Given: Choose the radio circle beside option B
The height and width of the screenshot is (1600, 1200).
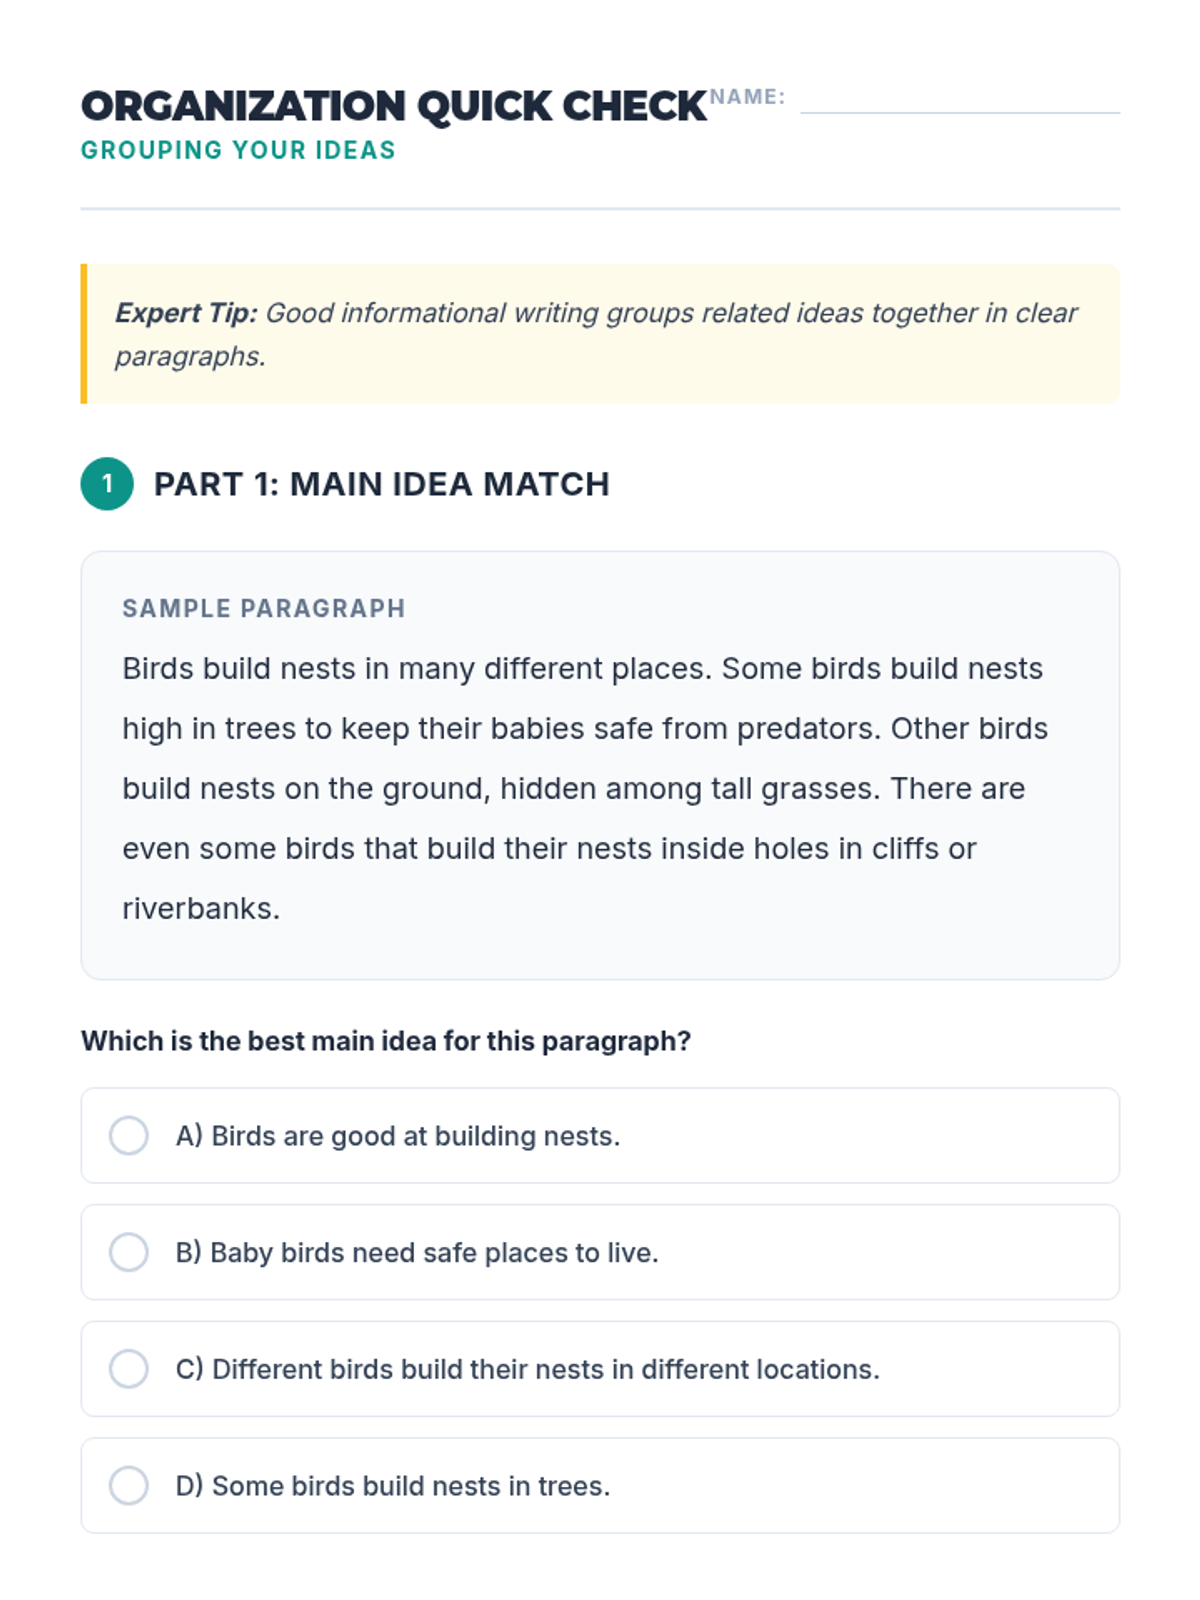Looking at the screenshot, I should pos(129,1252).
